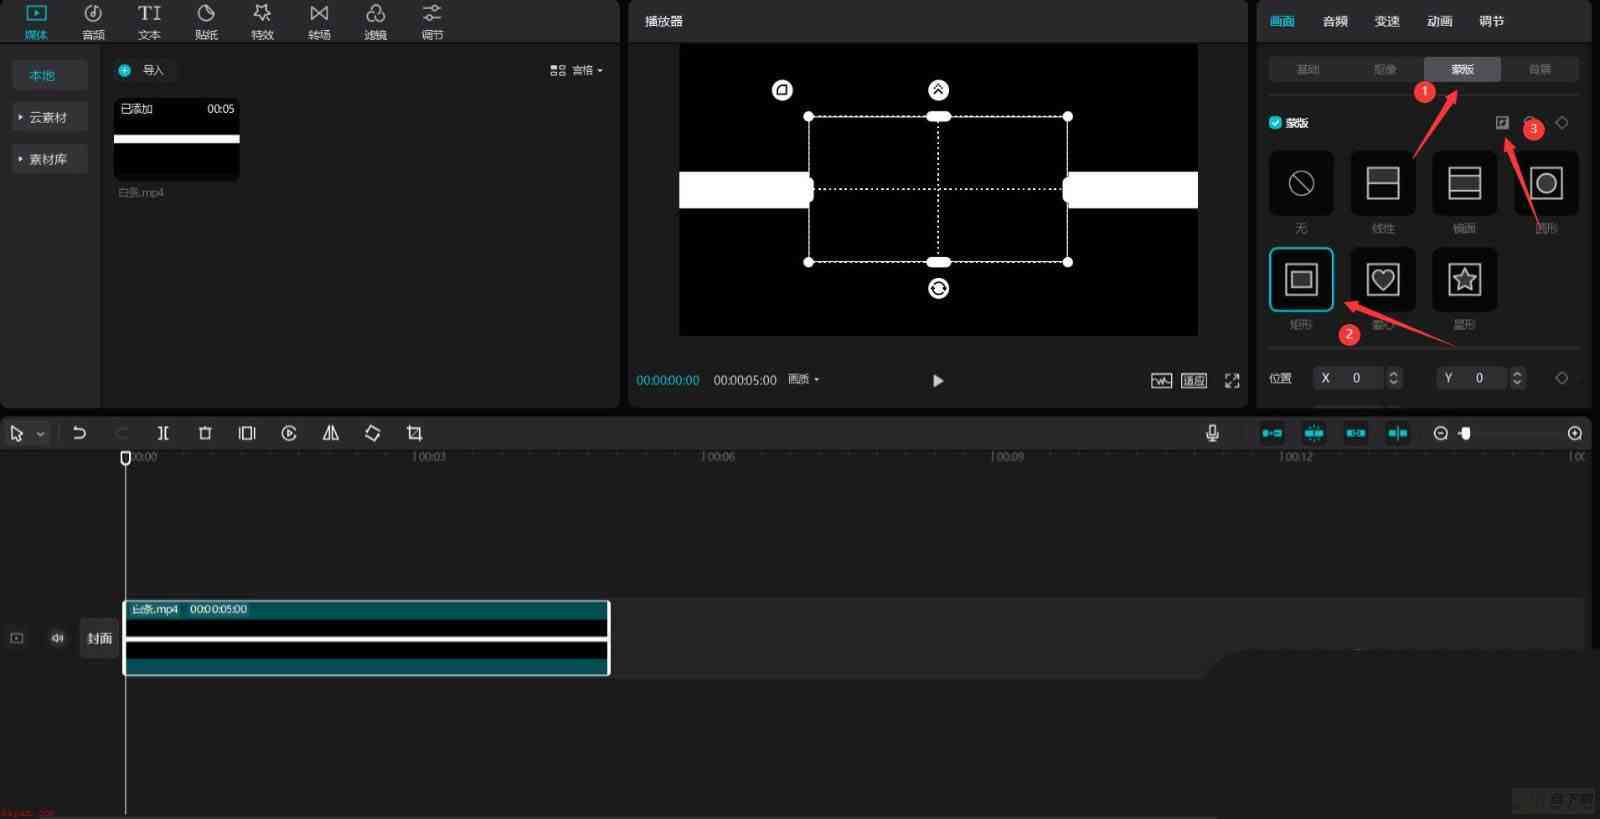Click the crop tool icon

click(x=414, y=433)
